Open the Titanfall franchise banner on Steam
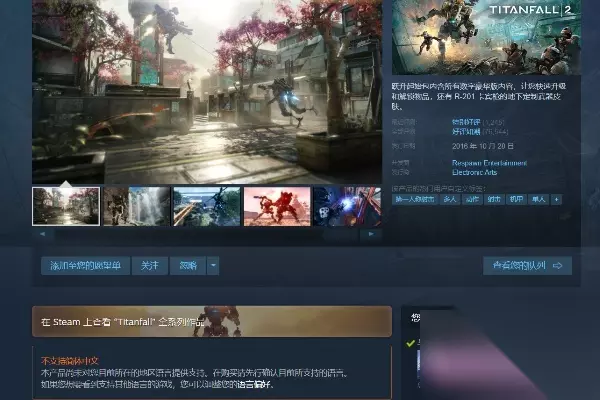The image size is (600, 400). click(x=212, y=322)
